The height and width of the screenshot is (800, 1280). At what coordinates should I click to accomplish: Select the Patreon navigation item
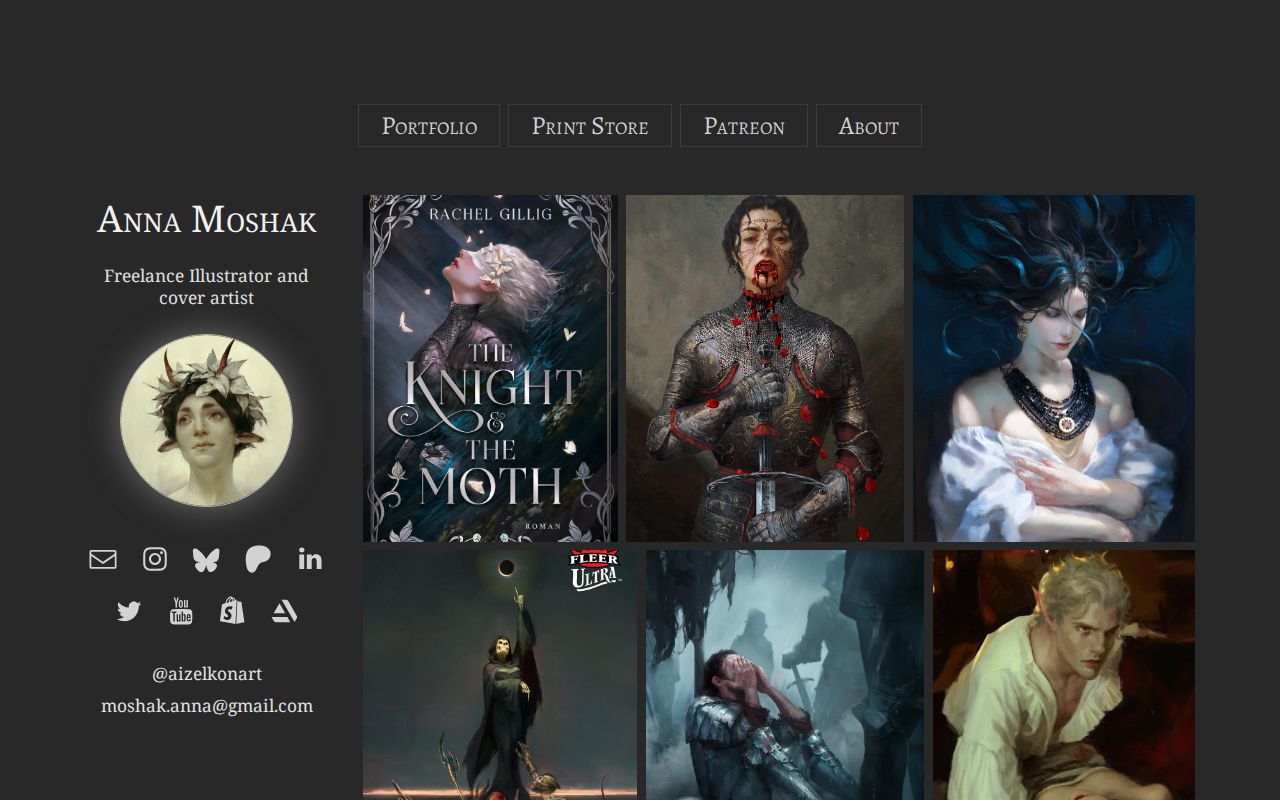tap(743, 125)
